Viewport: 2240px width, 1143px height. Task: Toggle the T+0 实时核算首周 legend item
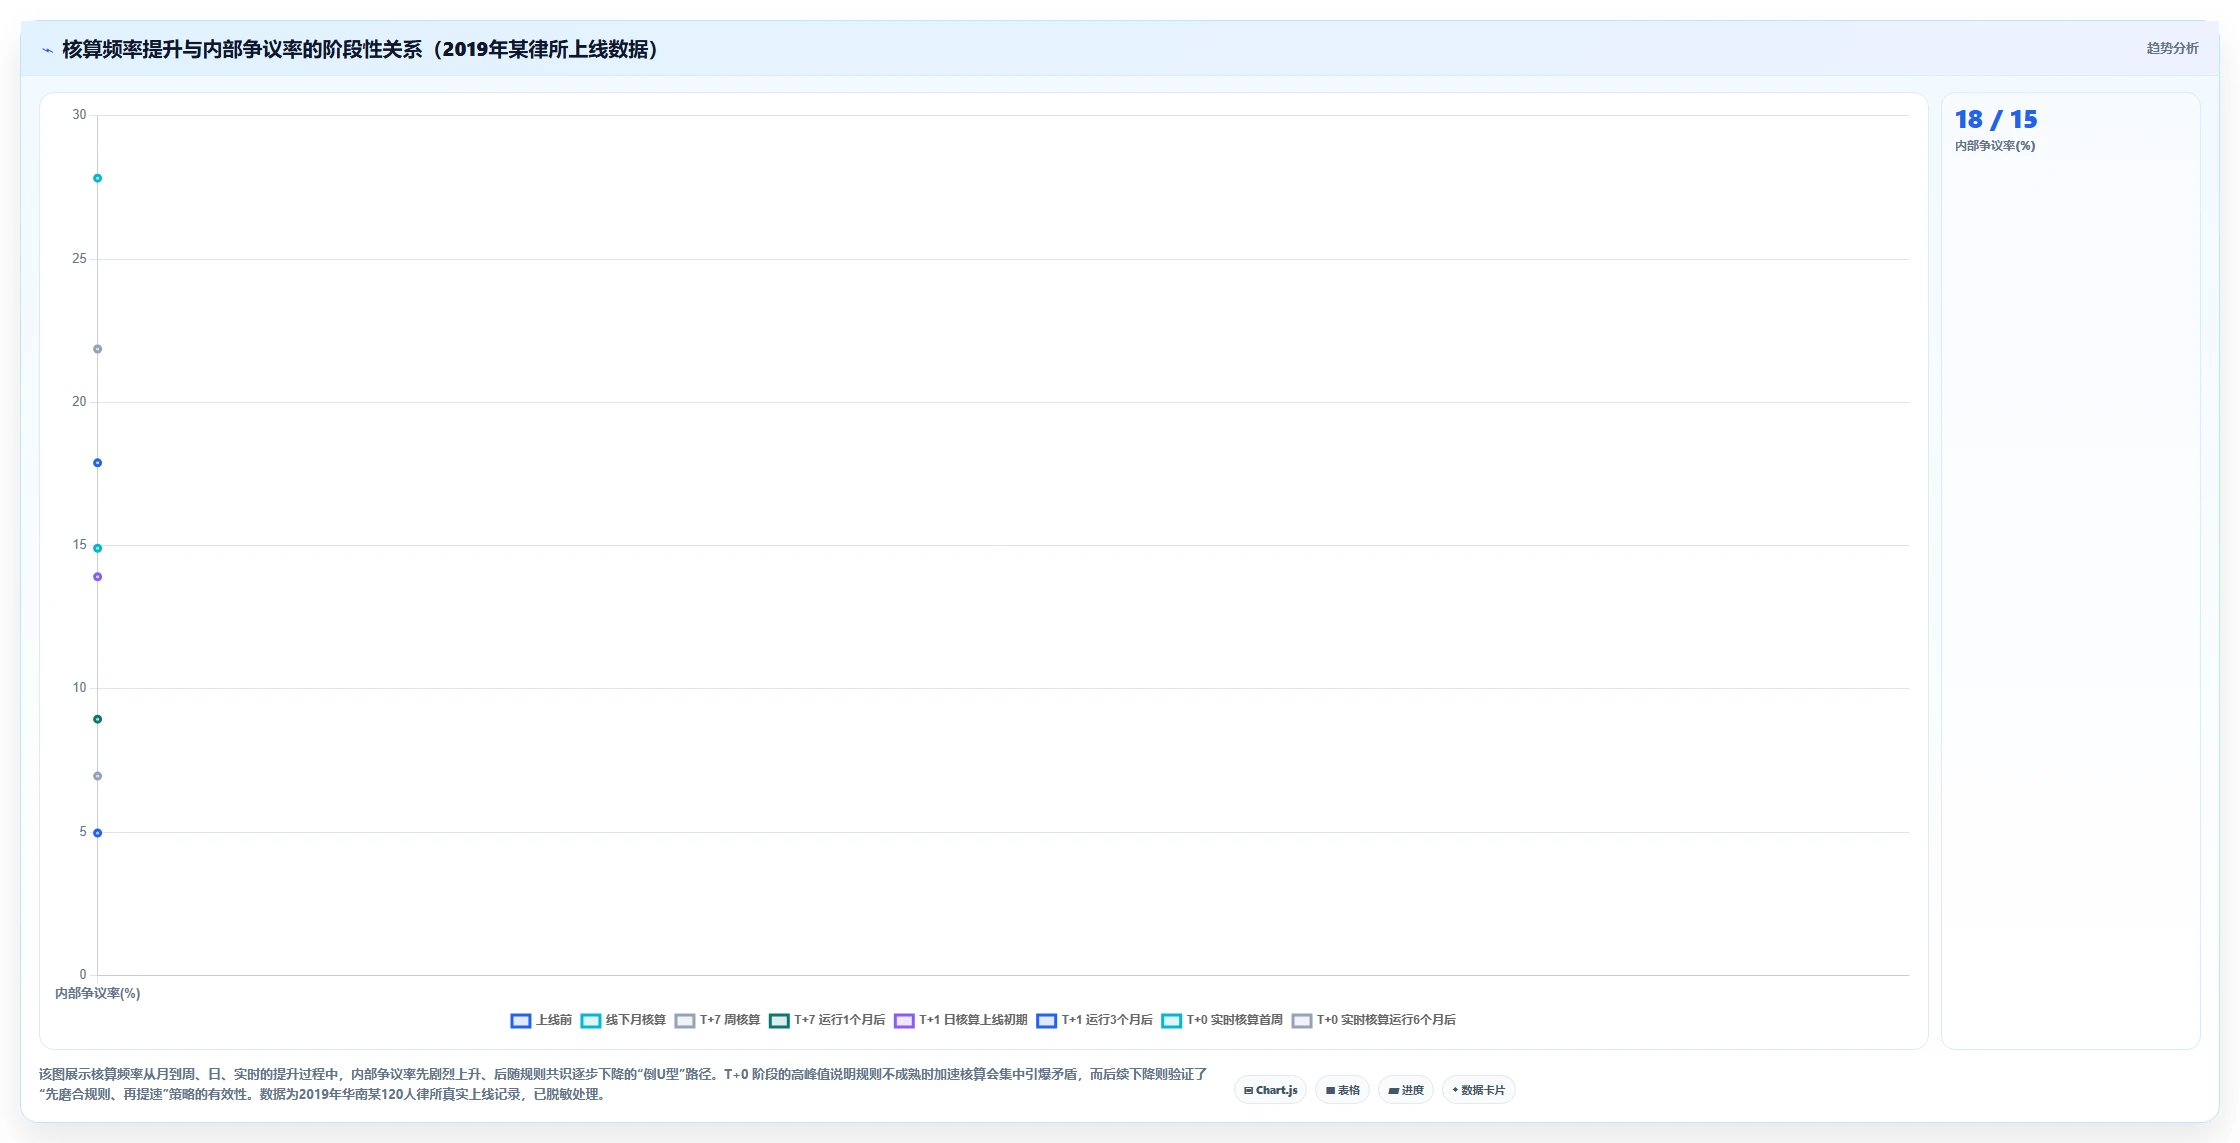[1222, 1020]
